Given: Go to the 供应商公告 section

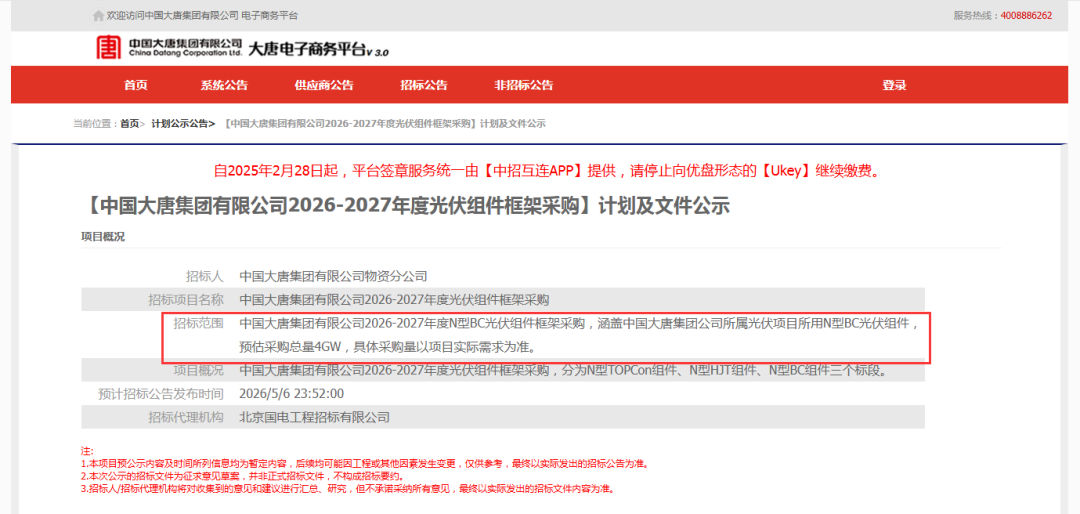Looking at the screenshot, I should click(x=324, y=85).
